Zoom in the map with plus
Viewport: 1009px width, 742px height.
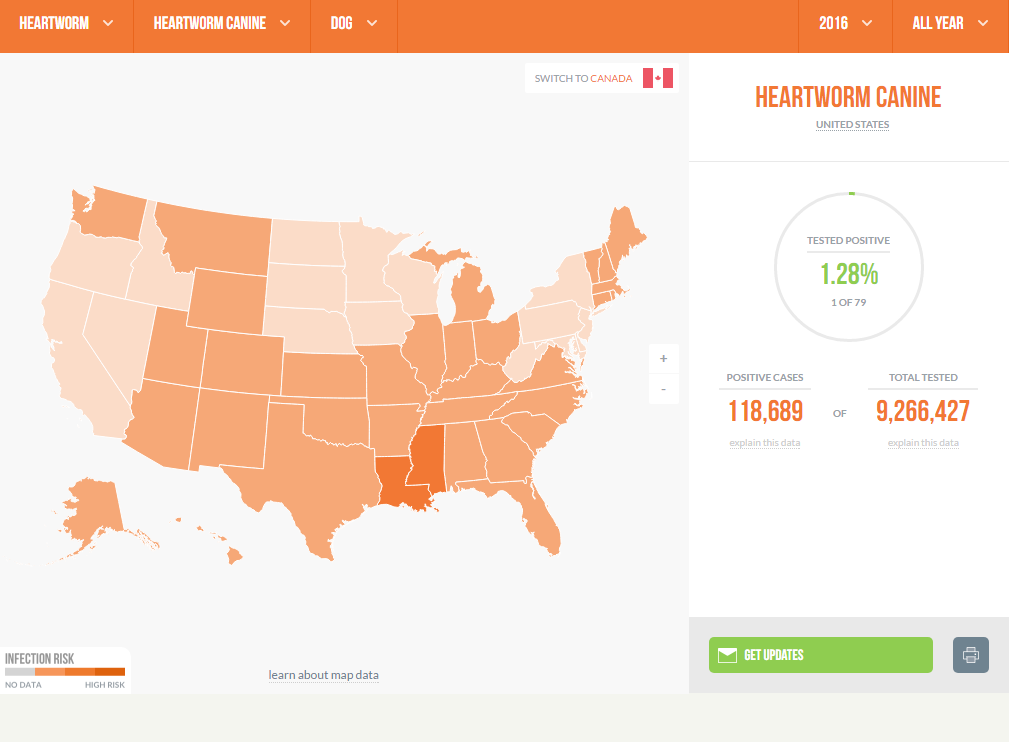[663, 358]
